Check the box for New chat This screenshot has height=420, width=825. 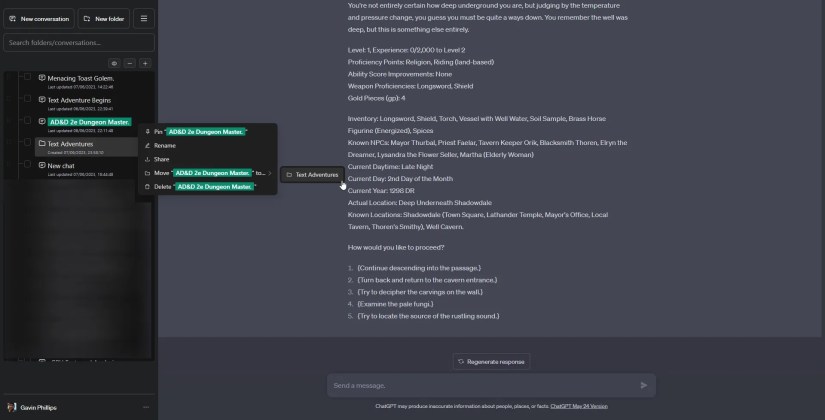point(27,164)
